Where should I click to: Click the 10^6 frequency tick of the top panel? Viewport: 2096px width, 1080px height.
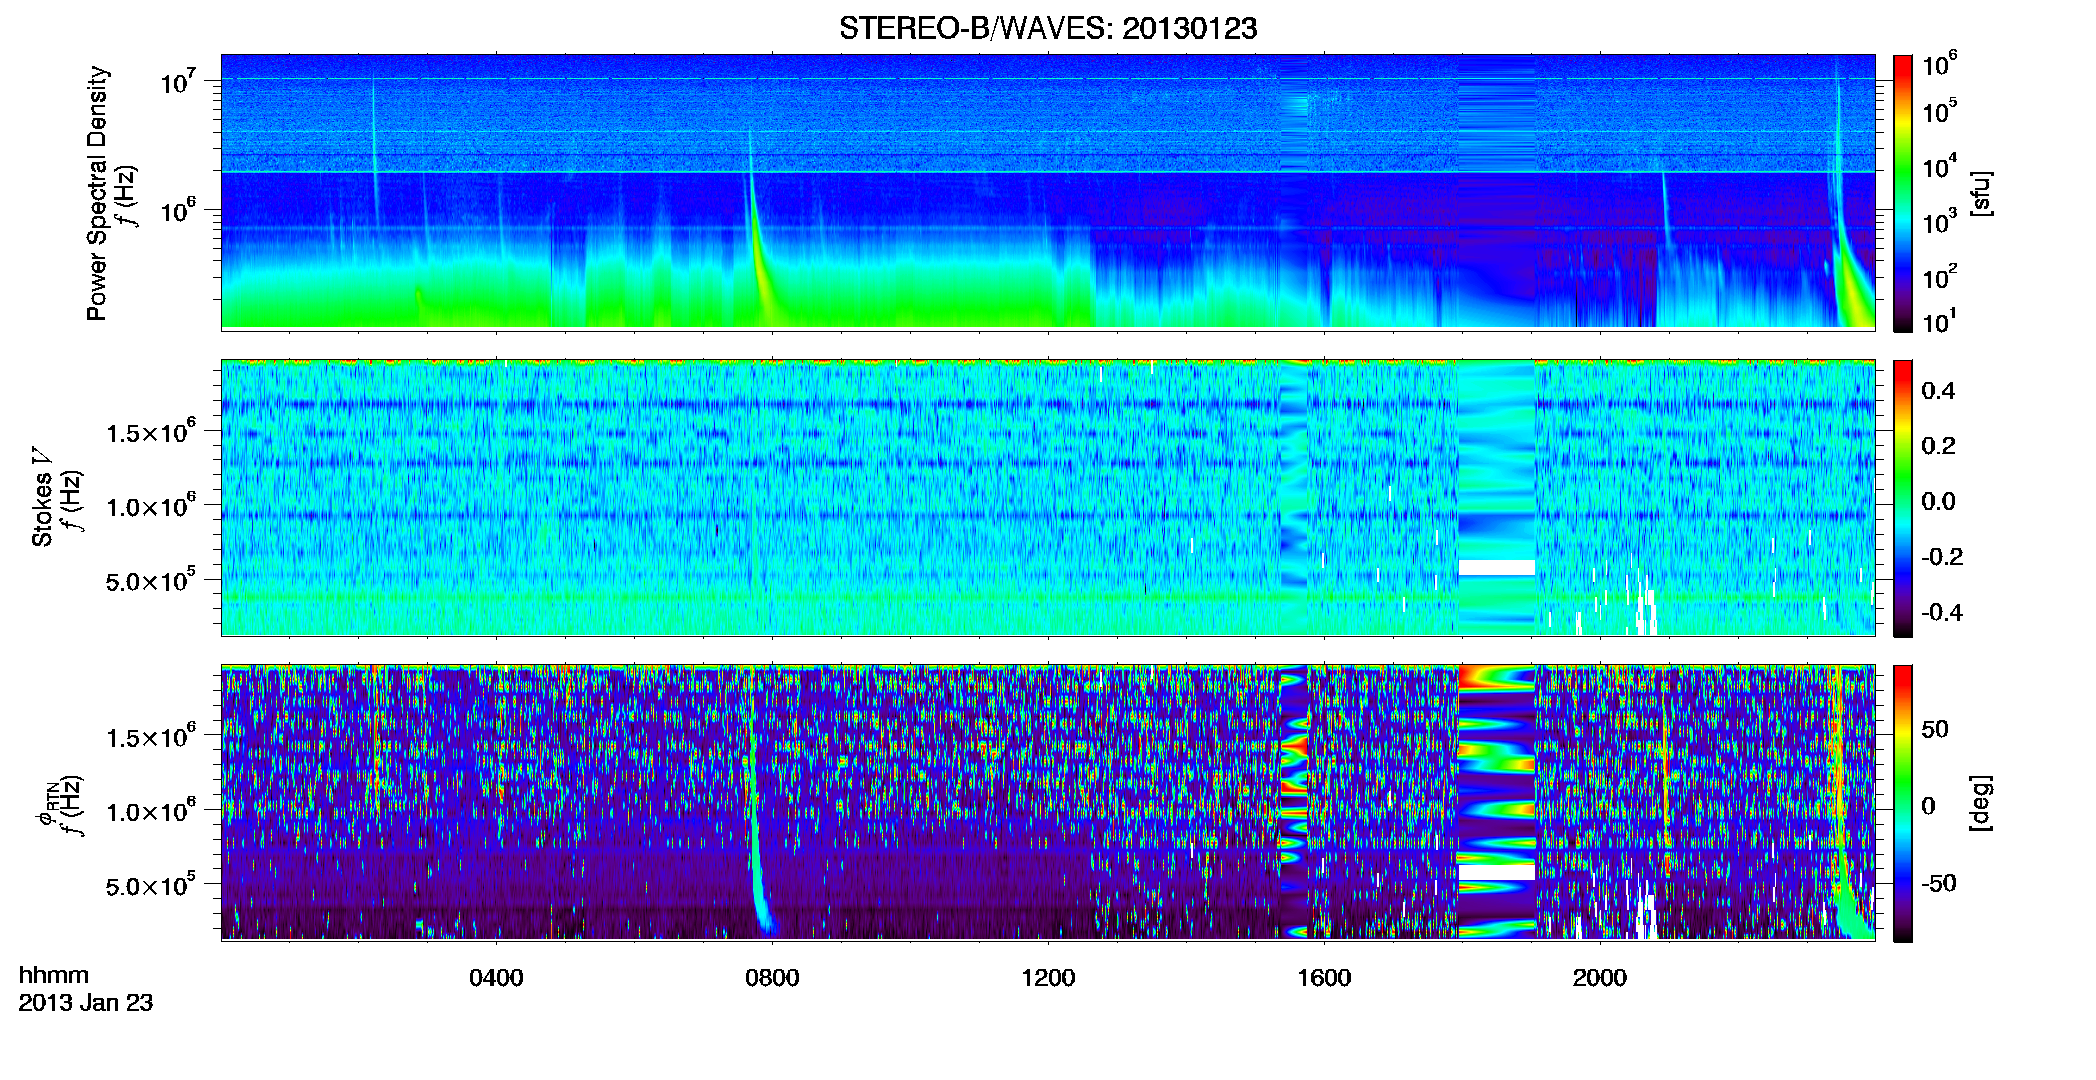[x=179, y=211]
